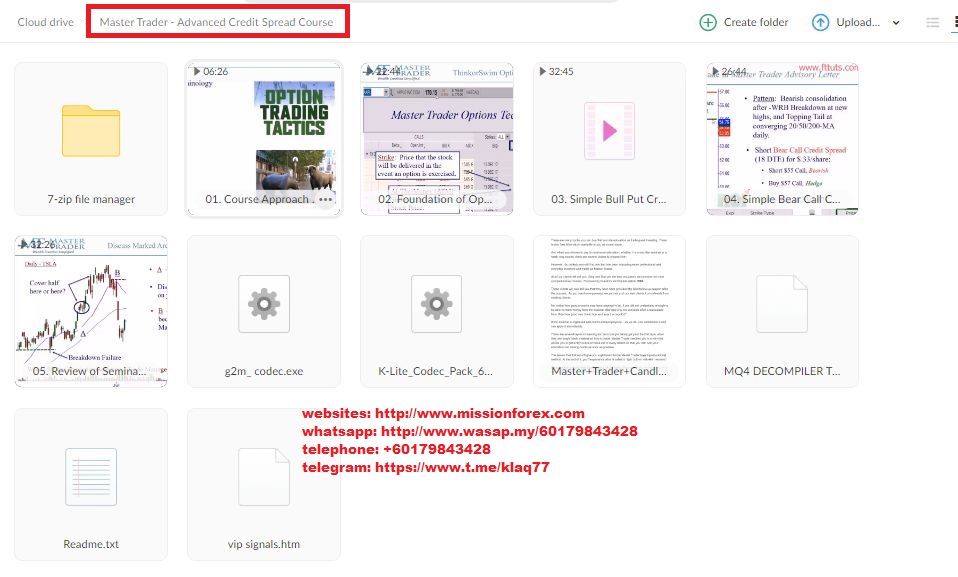Go back to Cloud drive breadcrumb
This screenshot has height=577, width=958.
point(46,22)
